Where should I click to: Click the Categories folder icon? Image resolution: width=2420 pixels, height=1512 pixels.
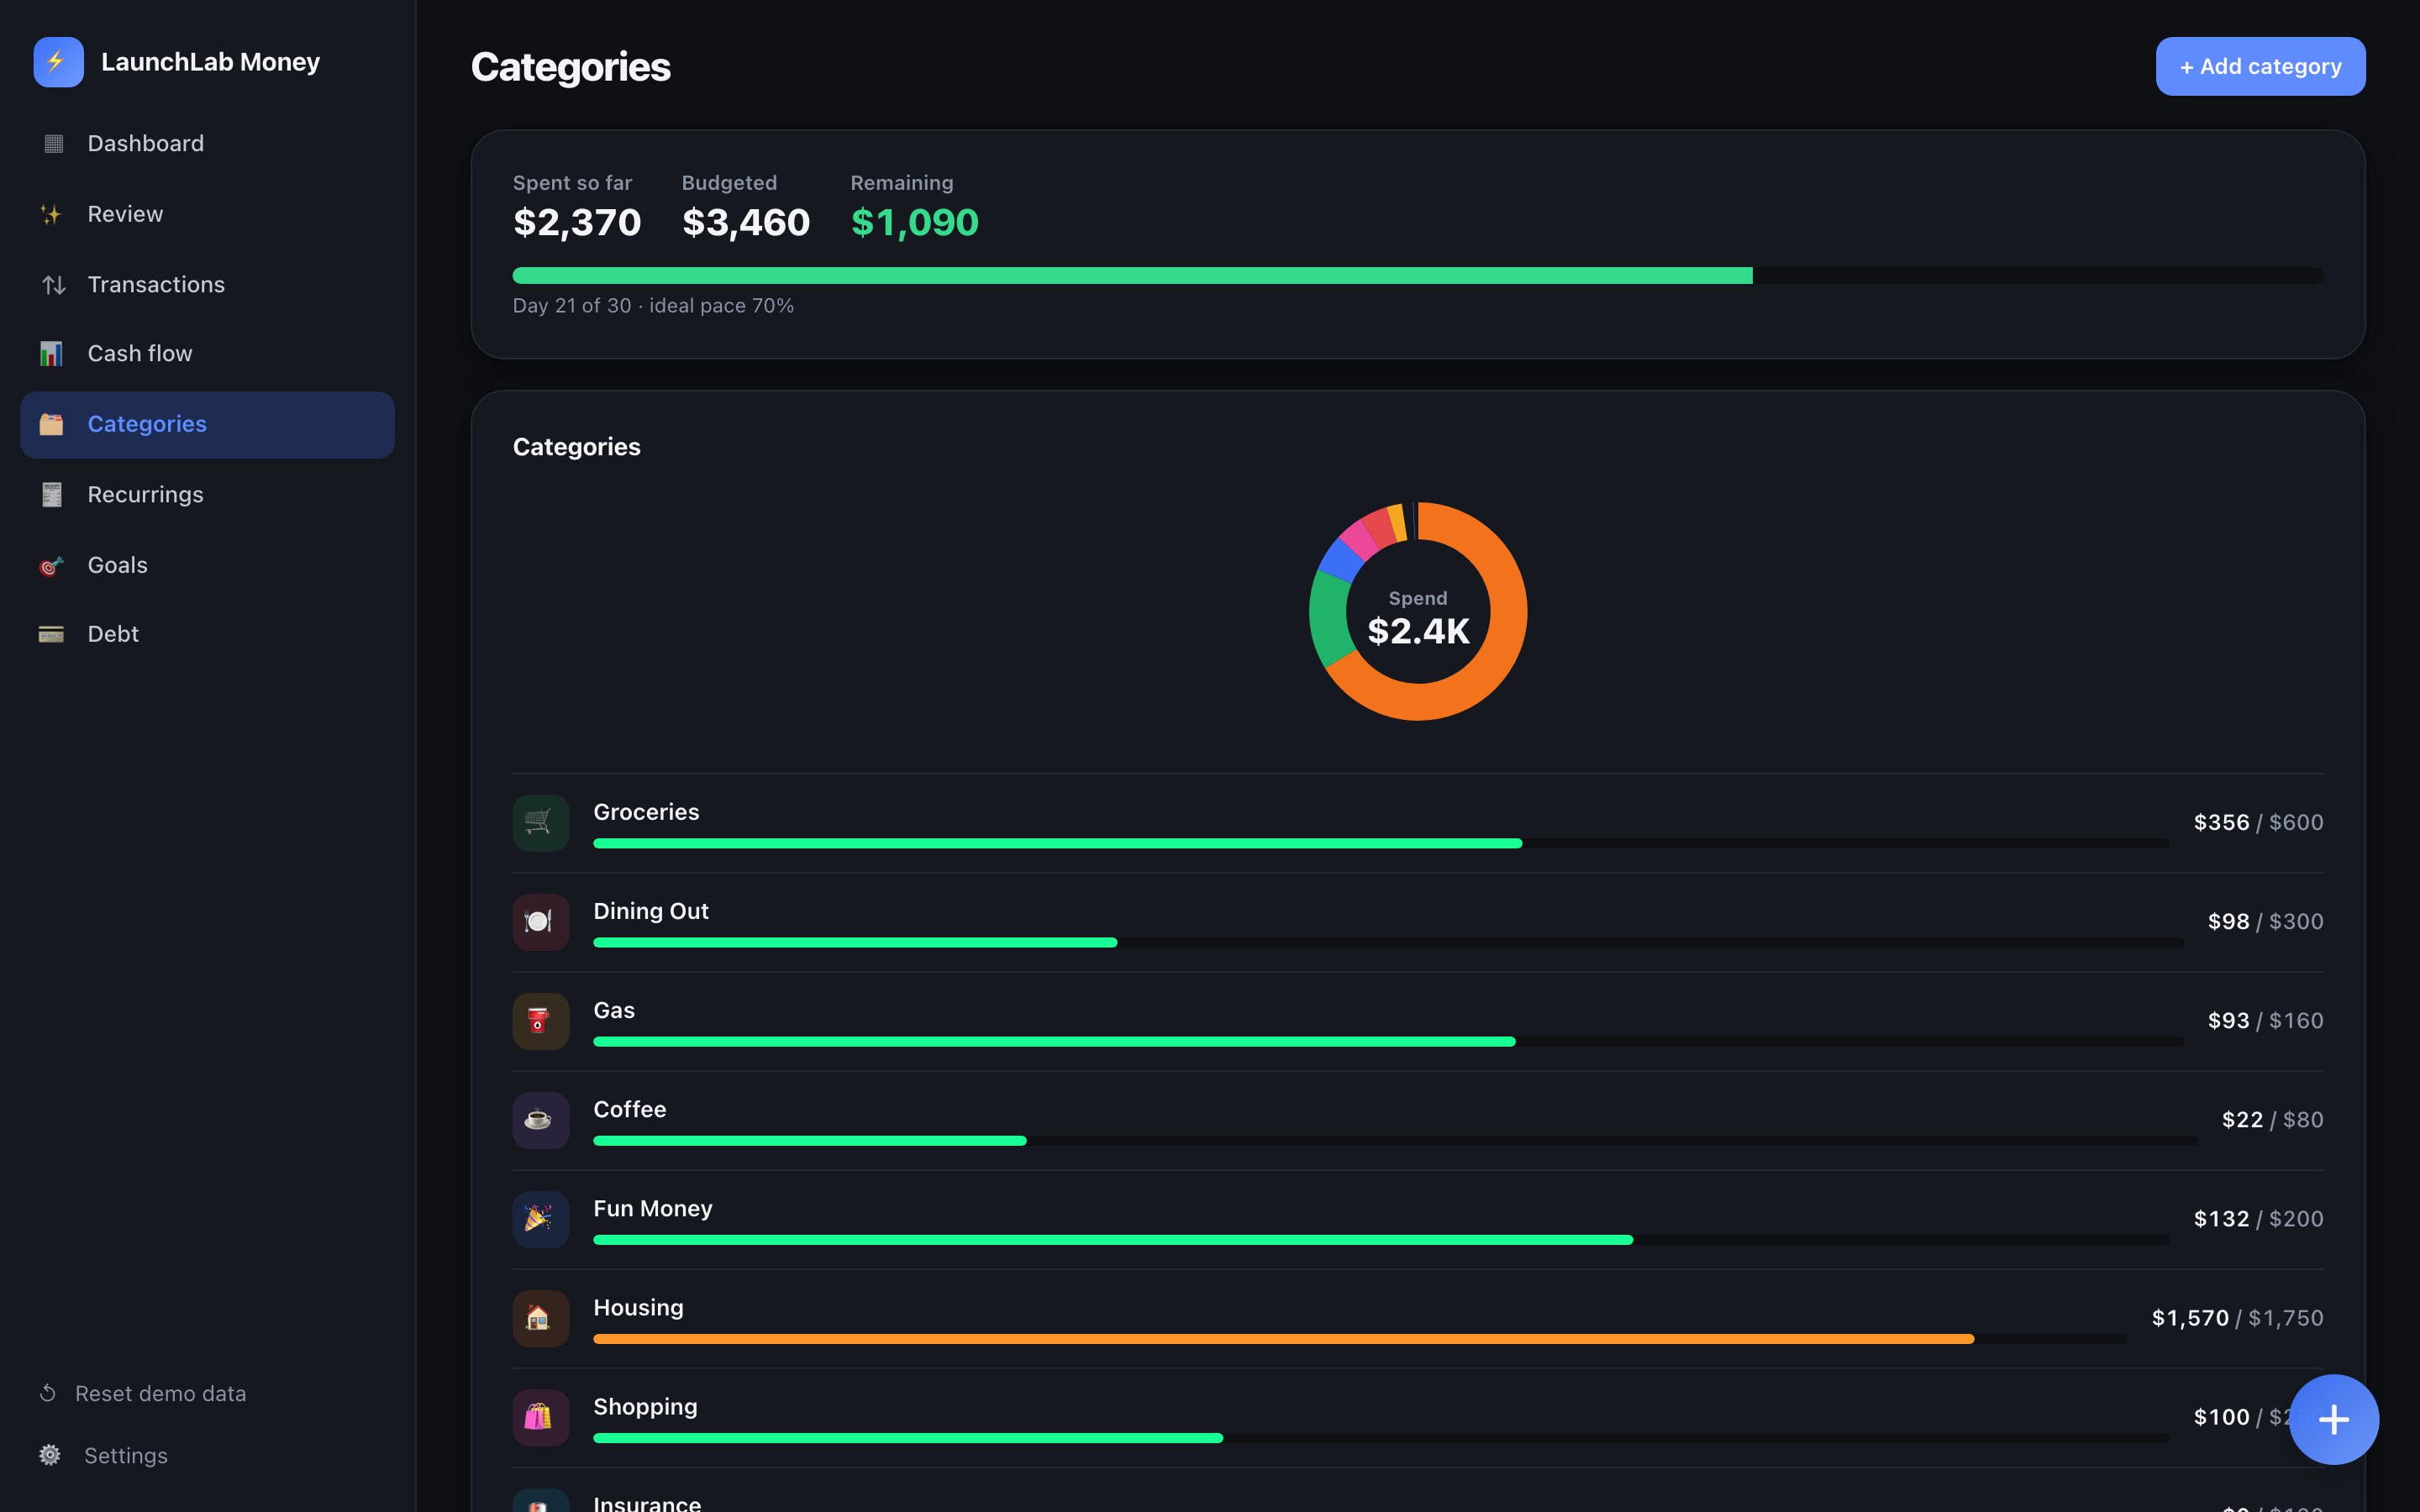pos(51,424)
